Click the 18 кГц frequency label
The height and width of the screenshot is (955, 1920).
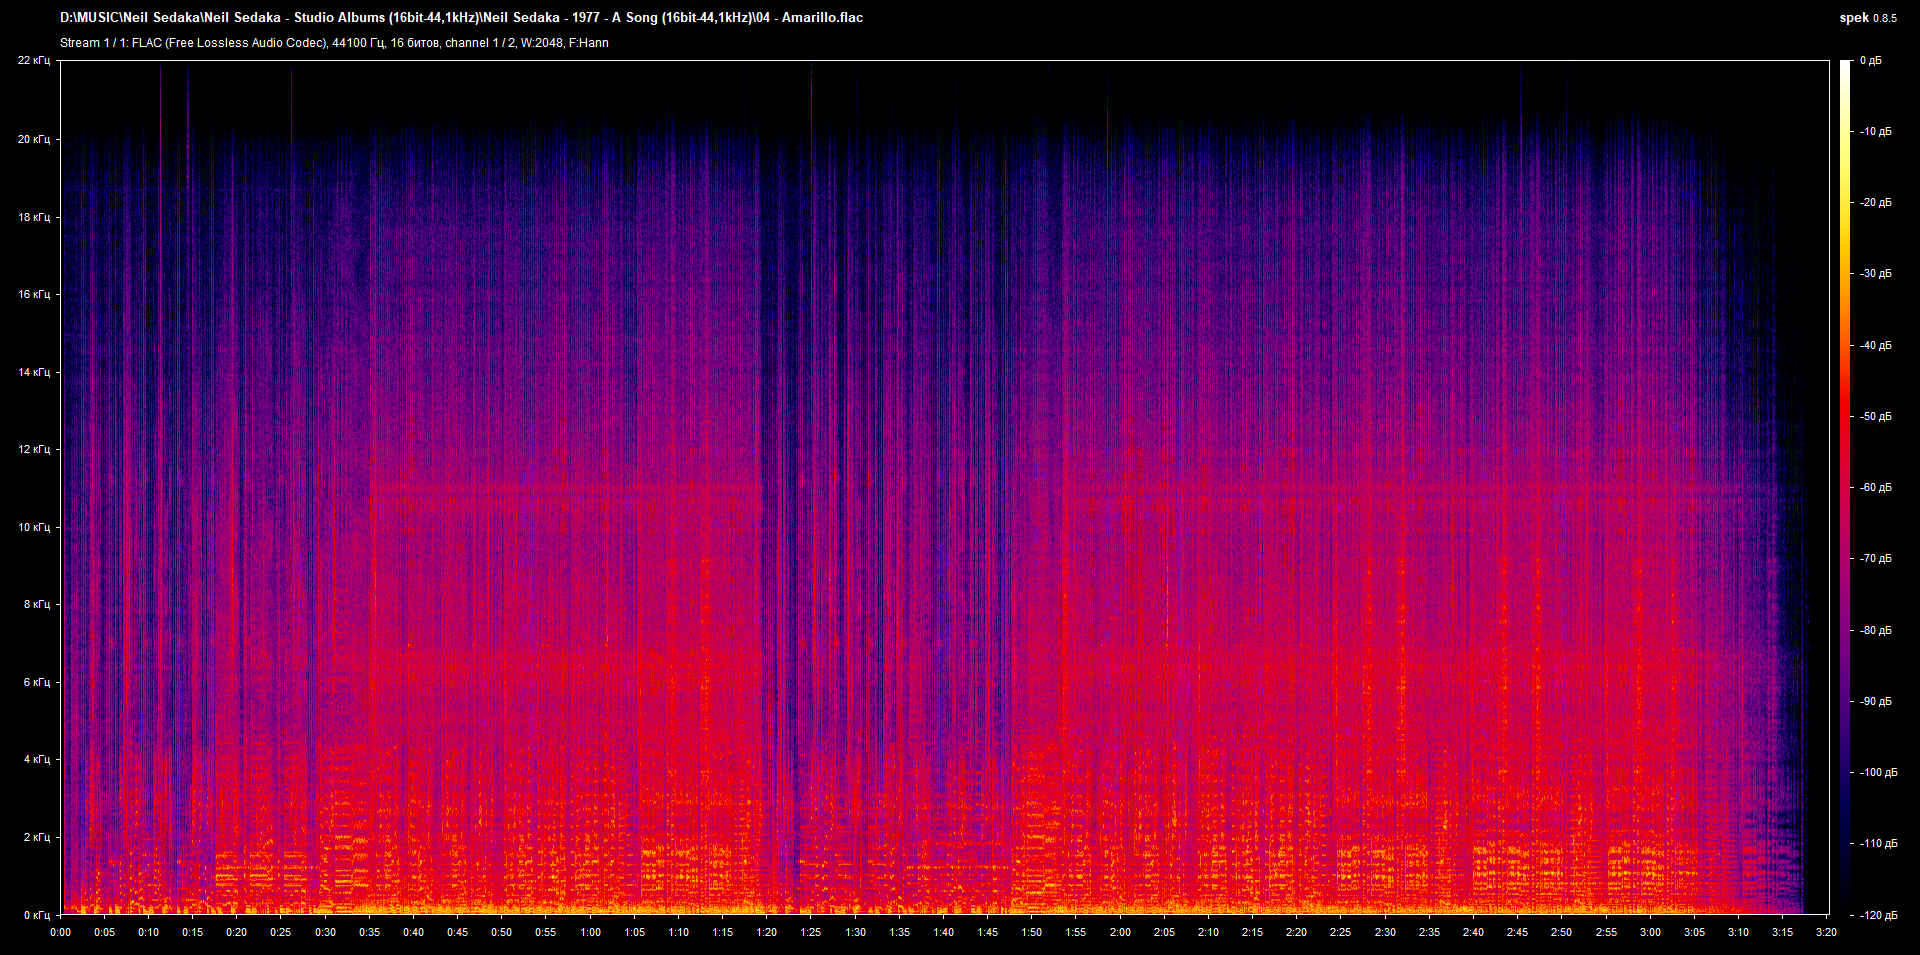[34, 217]
